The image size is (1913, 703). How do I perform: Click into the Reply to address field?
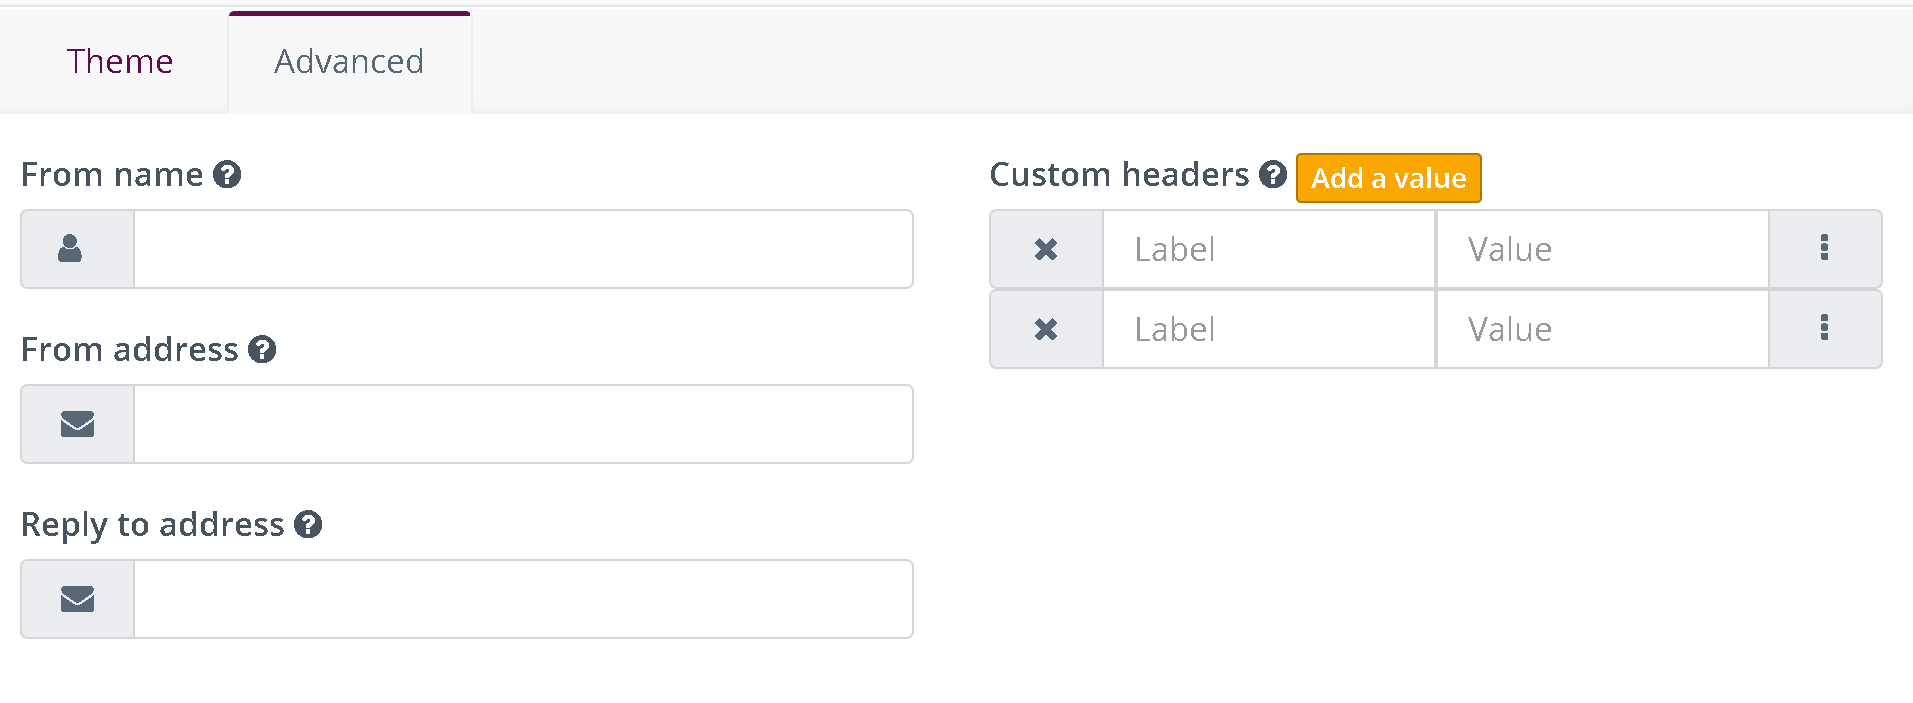(x=520, y=598)
